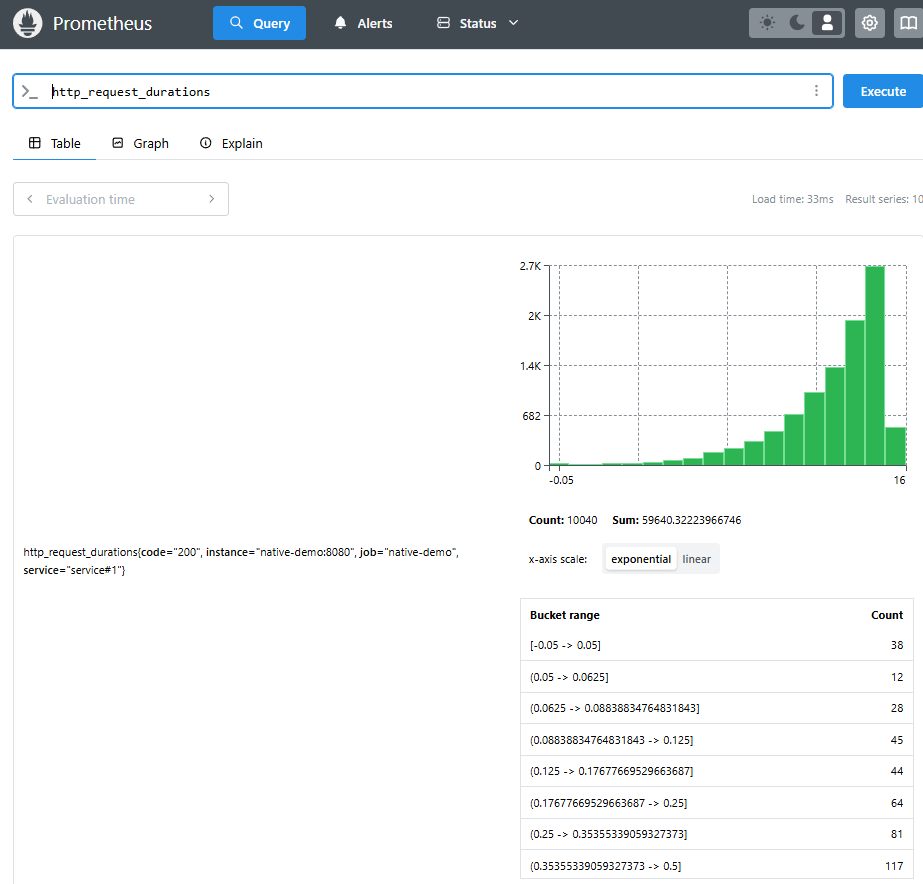This screenshot has height=884, width=923.
Task: Step evaluation time backward chevron
Action: click(30, 199)
